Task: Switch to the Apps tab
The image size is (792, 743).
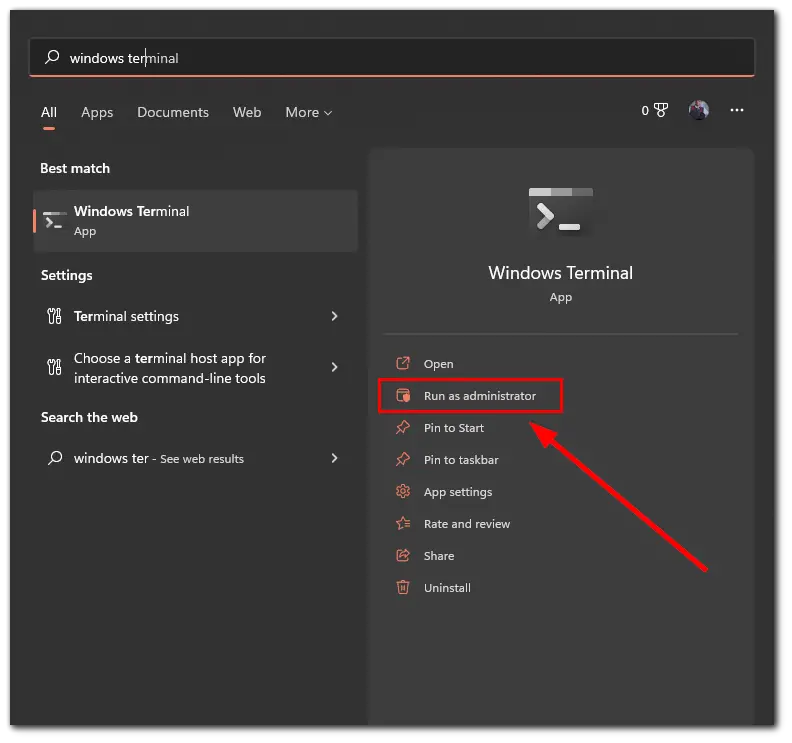Action: [x=97, y=112]
